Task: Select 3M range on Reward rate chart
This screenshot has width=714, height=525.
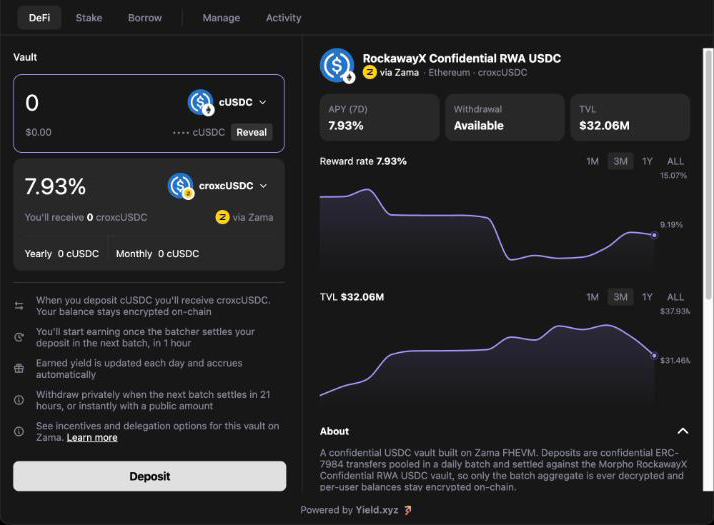Action: click(x=620, y=161)
